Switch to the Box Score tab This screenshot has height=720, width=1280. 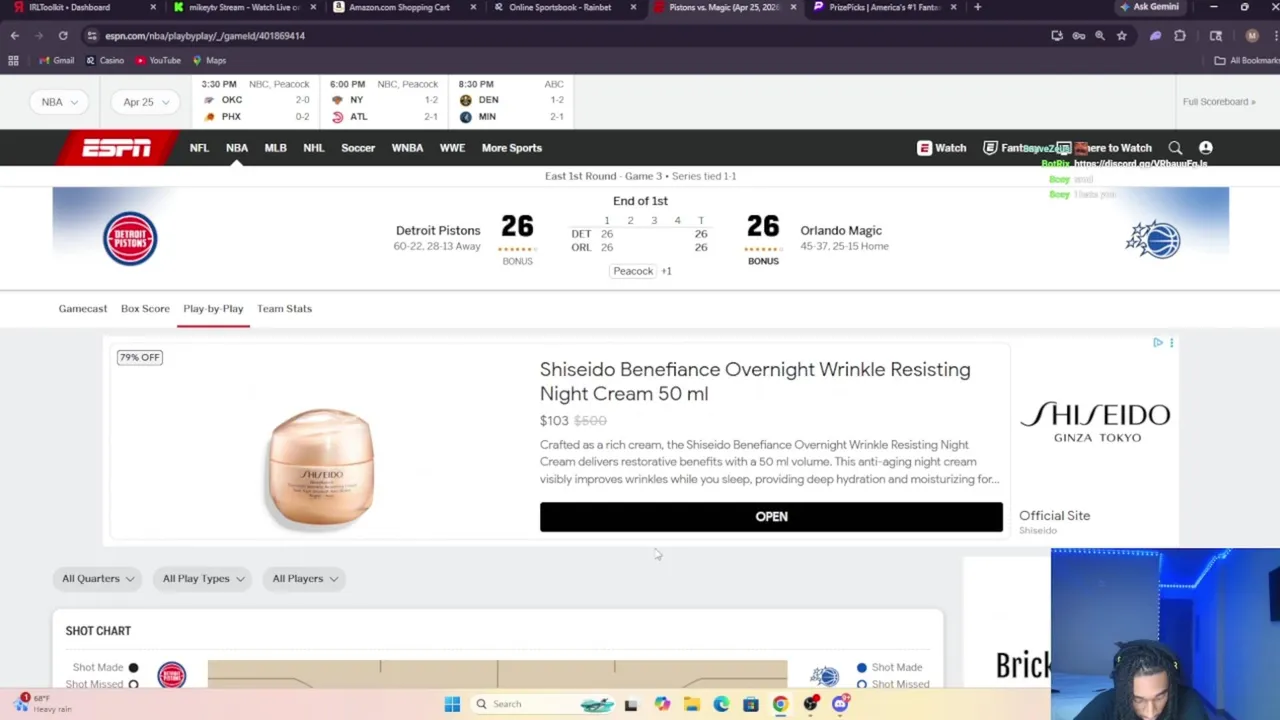[x=145, y=309]
